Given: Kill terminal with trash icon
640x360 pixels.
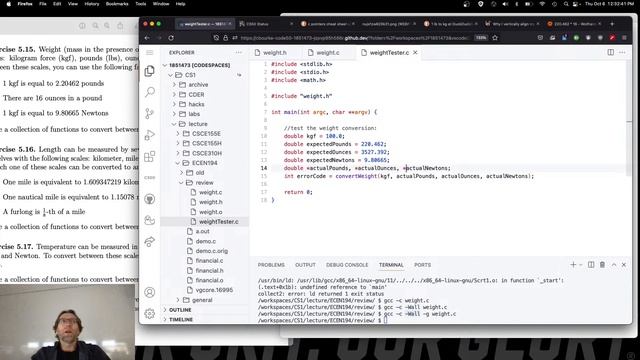Looking at the screenshot, I should pyautogui.click(x=602, y=265).
